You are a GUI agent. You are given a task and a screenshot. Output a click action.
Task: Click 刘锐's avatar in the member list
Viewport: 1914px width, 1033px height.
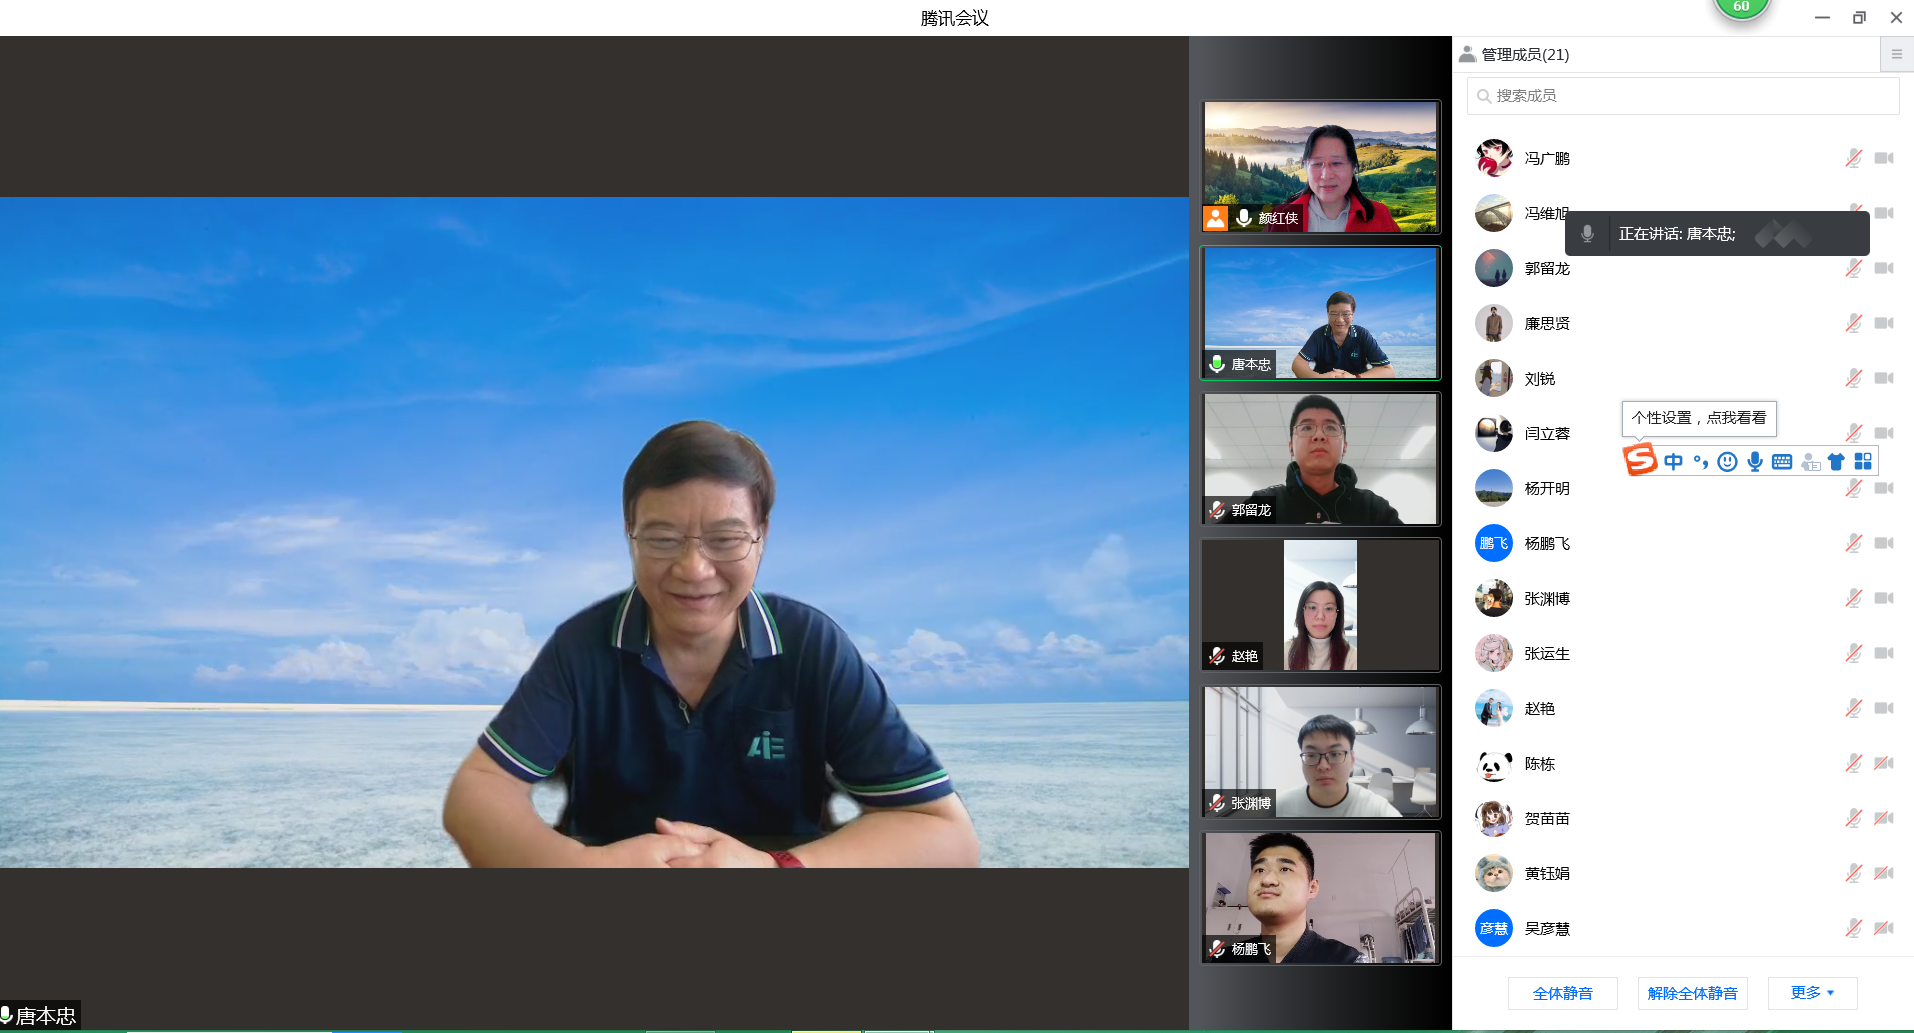pos(1494,378)
